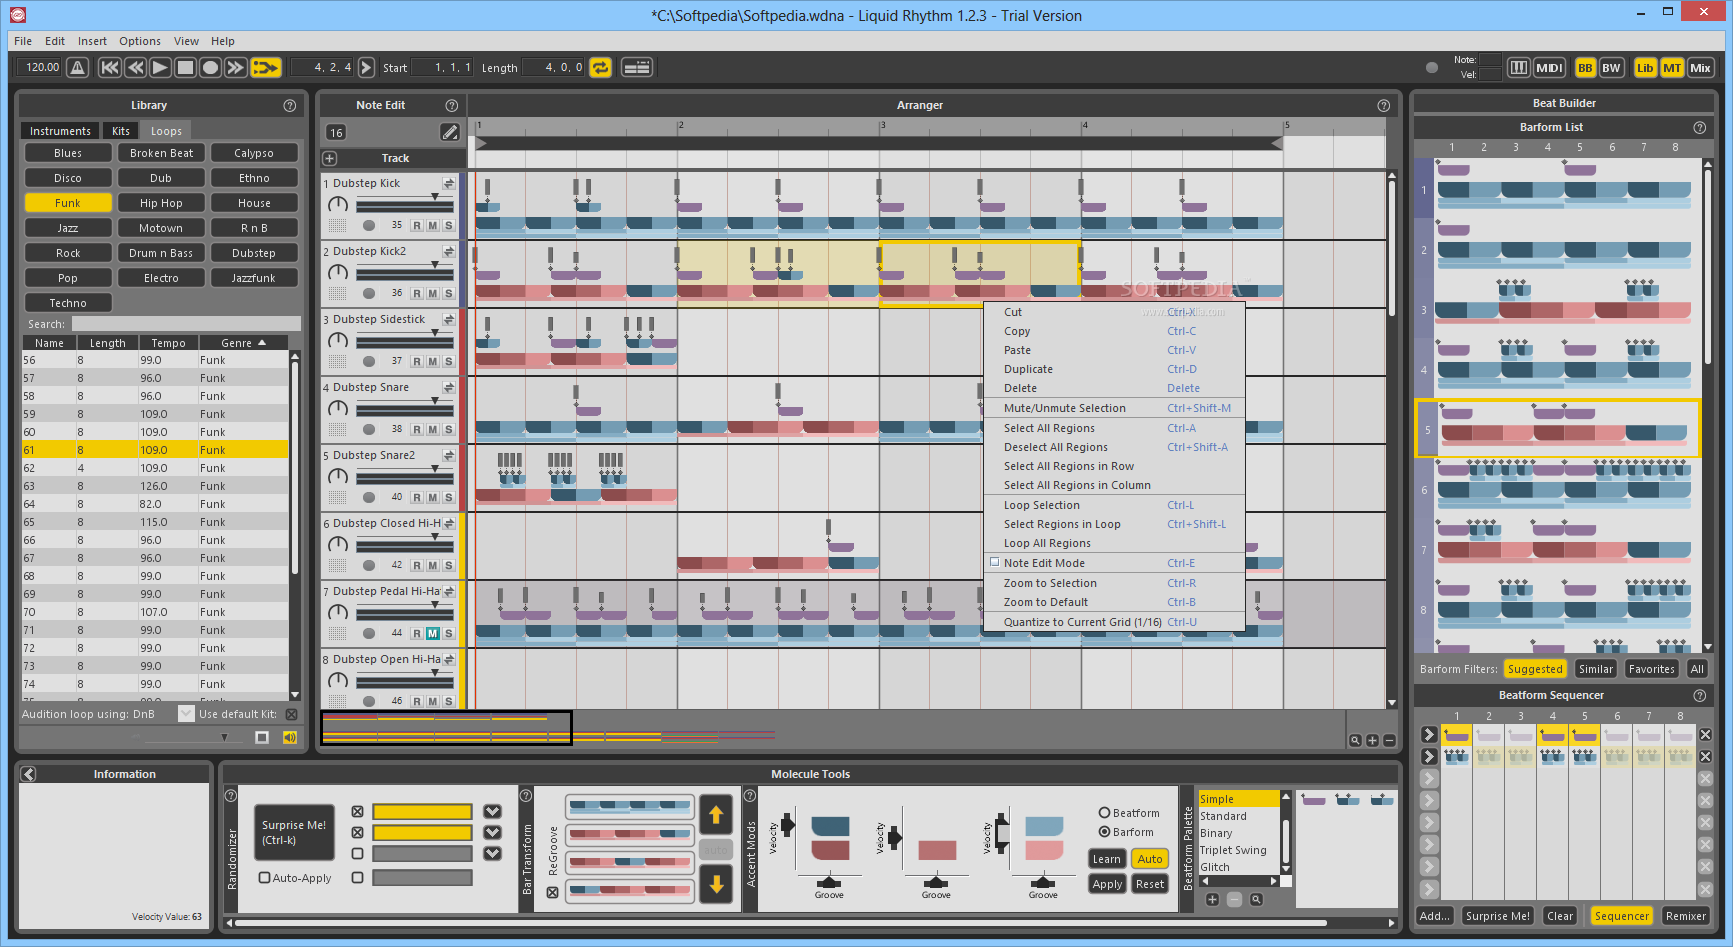Viewport: 1733px width, 947px height.
Task: Open the Options menu
Action: point(140,41)
